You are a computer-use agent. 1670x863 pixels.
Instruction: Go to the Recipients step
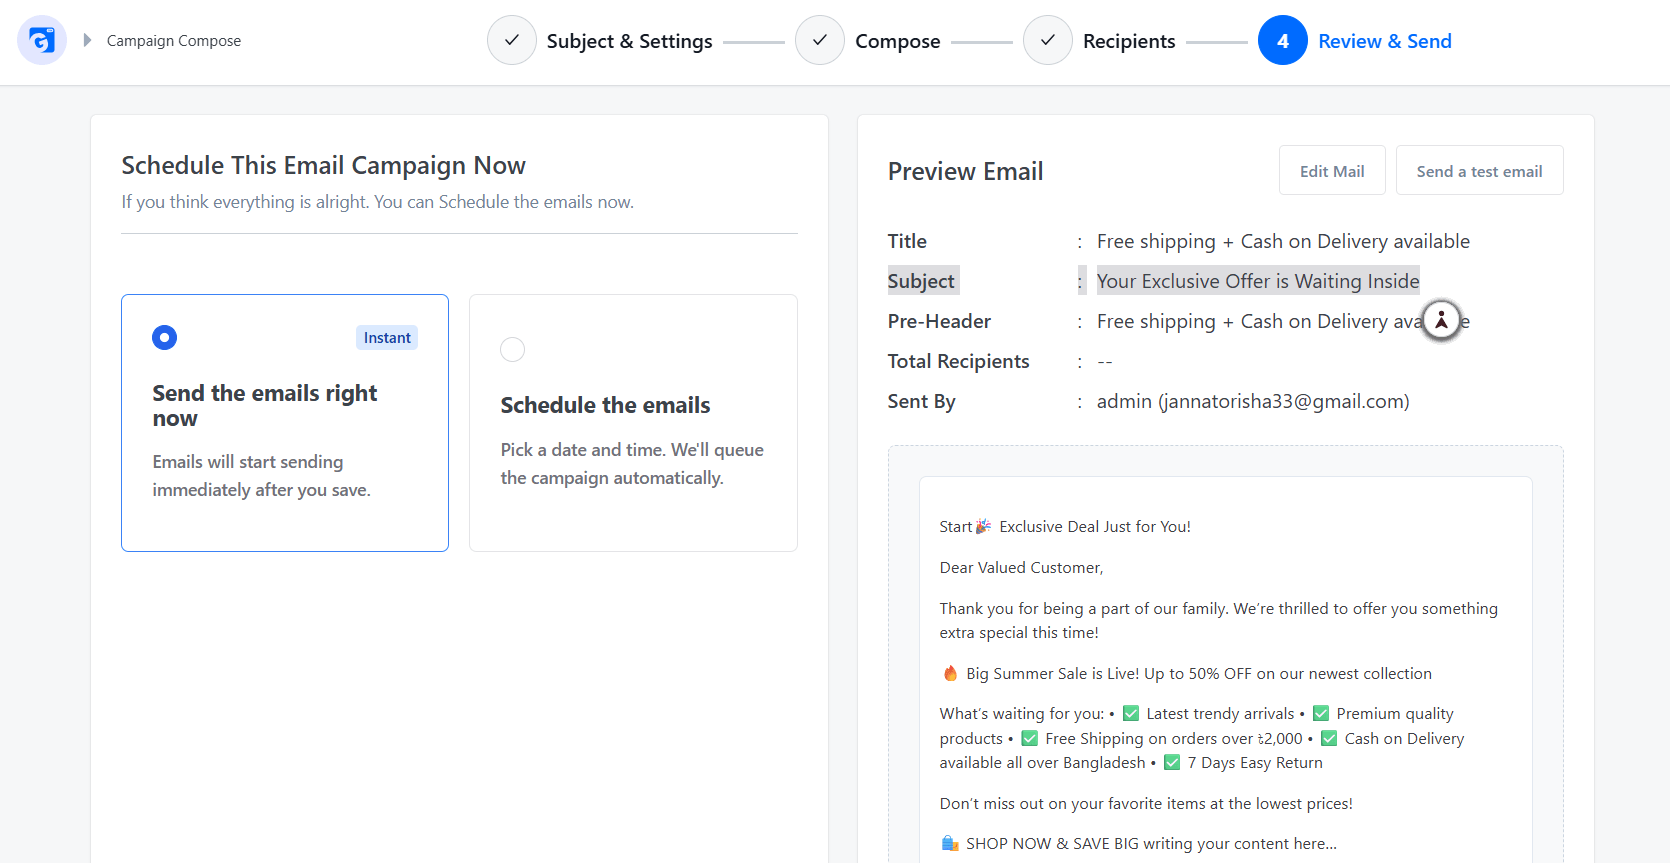click(1129, 41)
